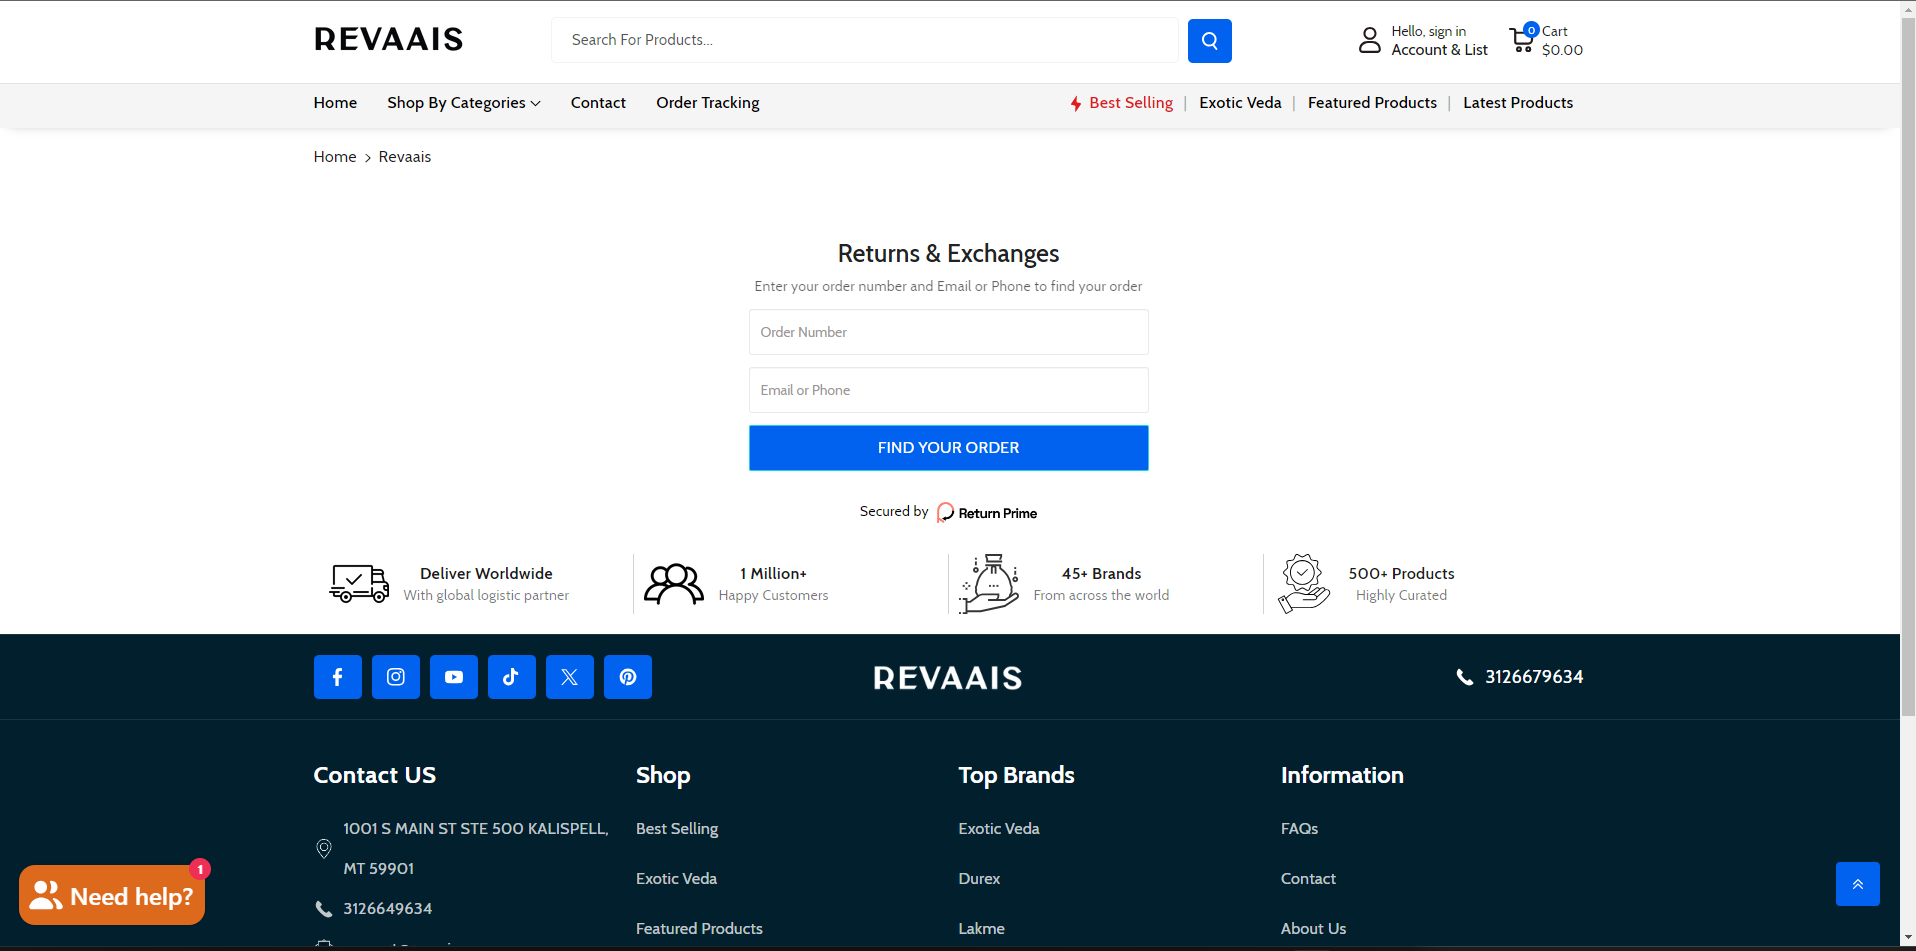The image size is (1916, 951).
Task: Click the Return Prime logo
Action: [x=987, y=513]
